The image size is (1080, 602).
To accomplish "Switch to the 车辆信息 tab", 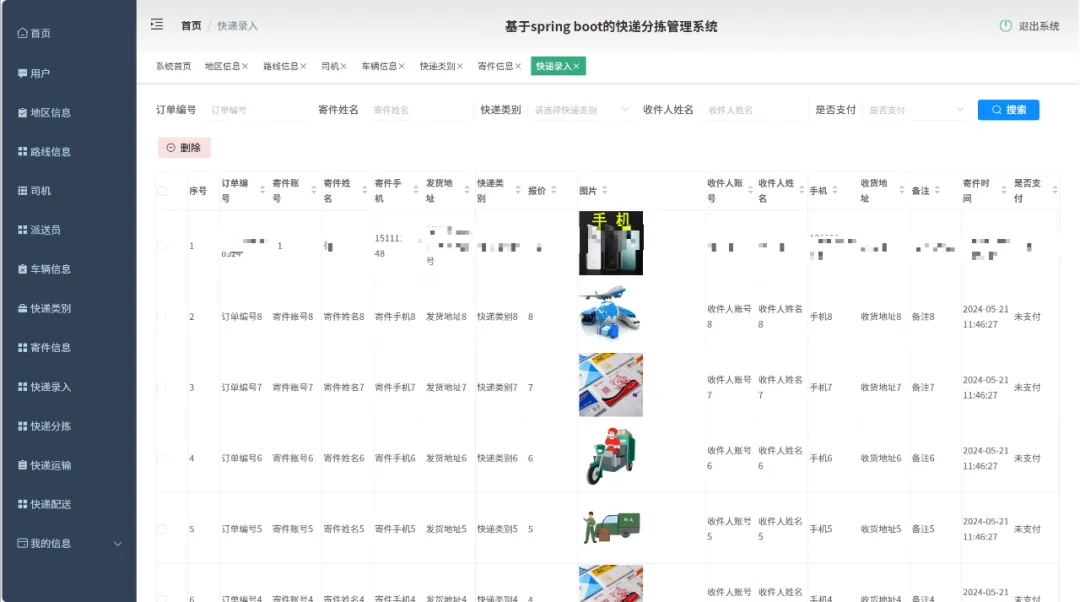I will click(379, 66).
